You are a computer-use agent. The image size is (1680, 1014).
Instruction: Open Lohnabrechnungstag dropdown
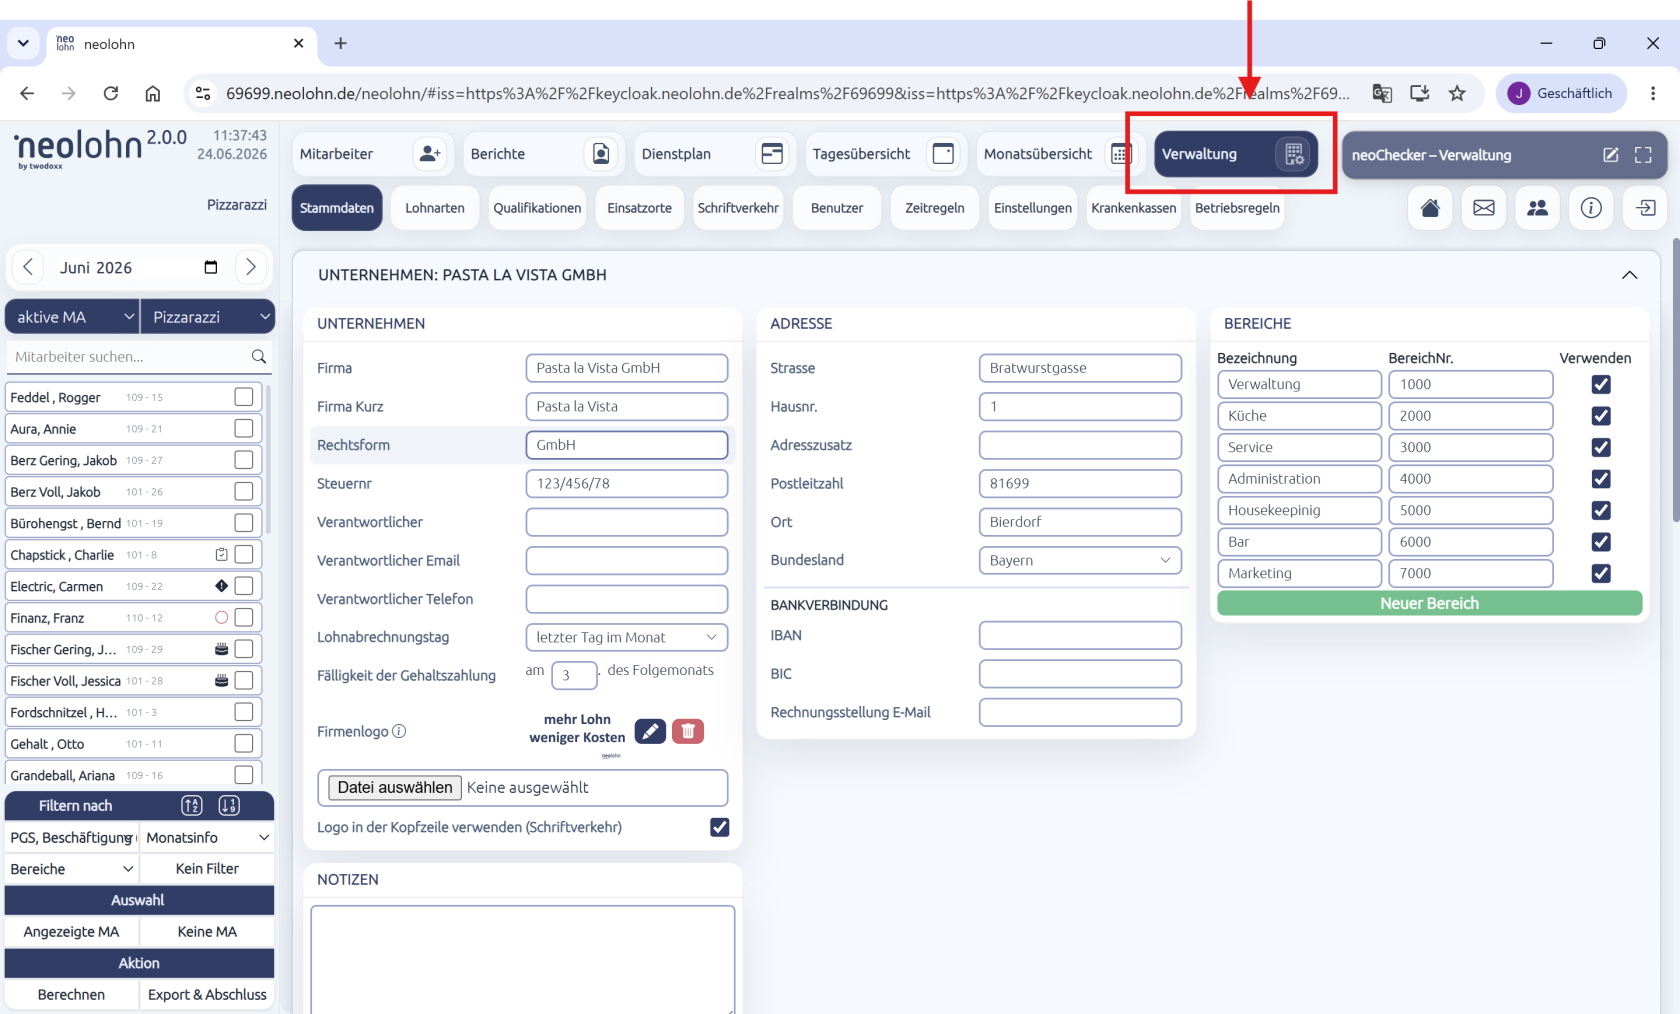click(x=627, y=637)
